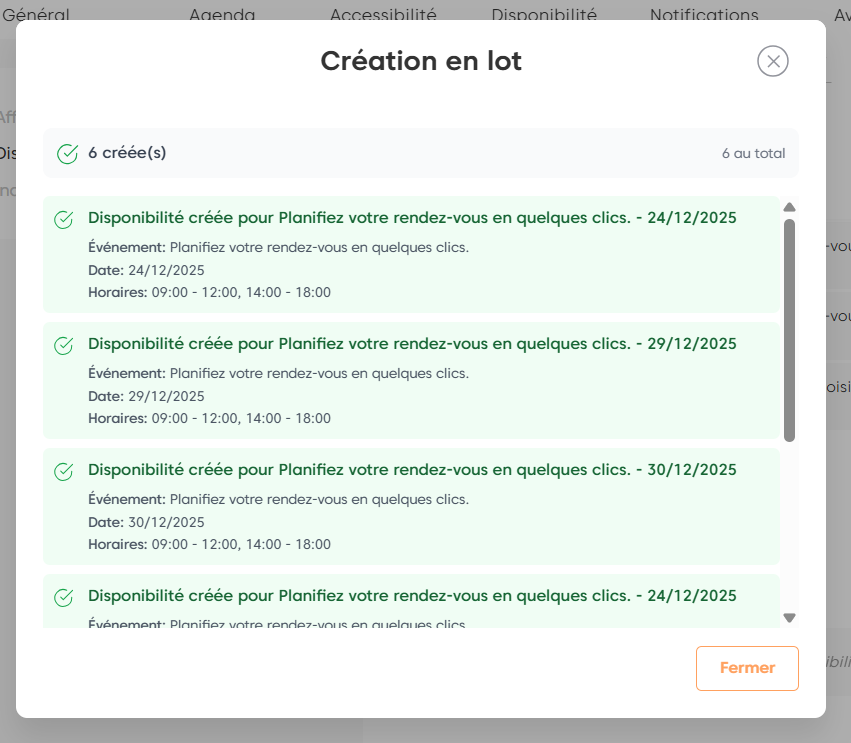Click the "6 au total" counter text
Image resolution: width=851 pixels, height=743 pixels.
coord(753,154)
